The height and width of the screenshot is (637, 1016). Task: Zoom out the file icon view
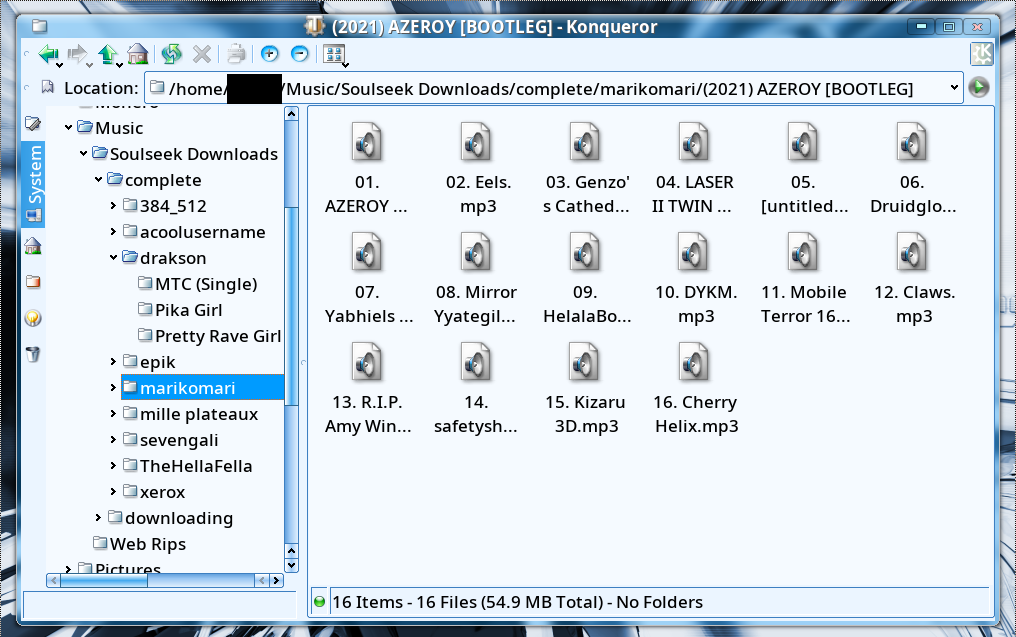(299, 54)
